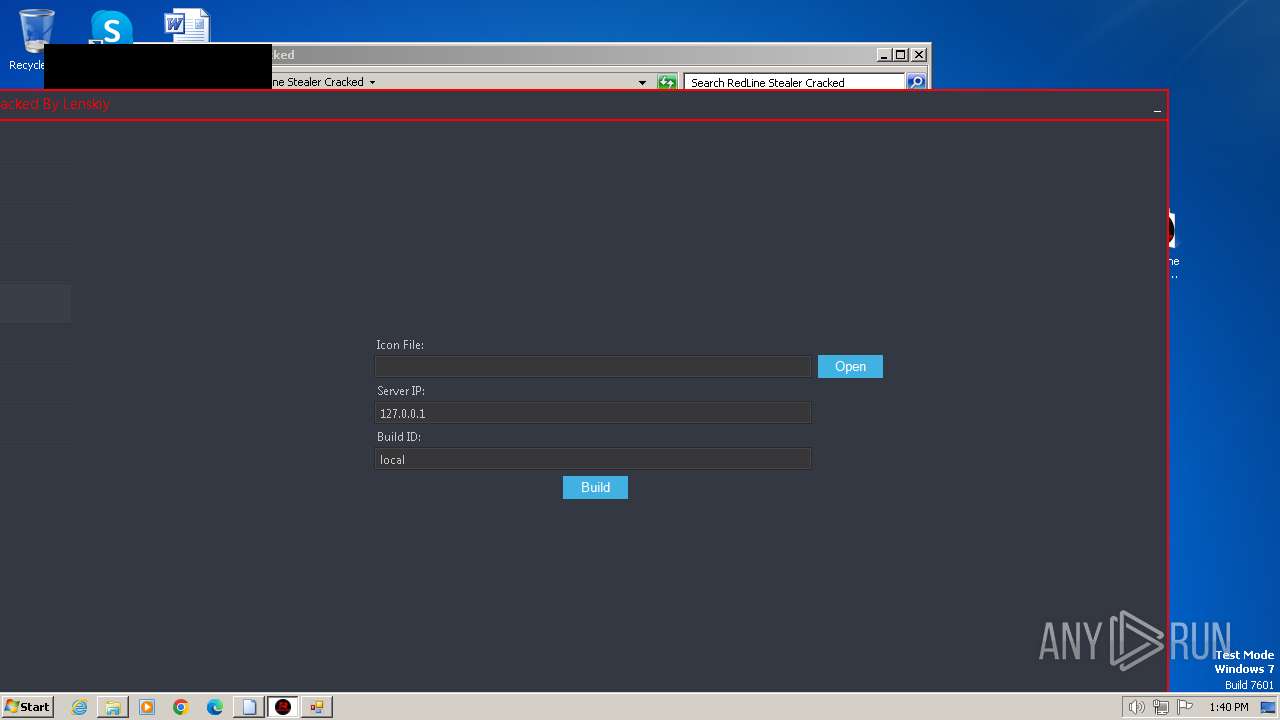1280x720 pixels.
Task: Refresh the Explorer folder view
Action: pyautogui.click(x=667, y=82)
